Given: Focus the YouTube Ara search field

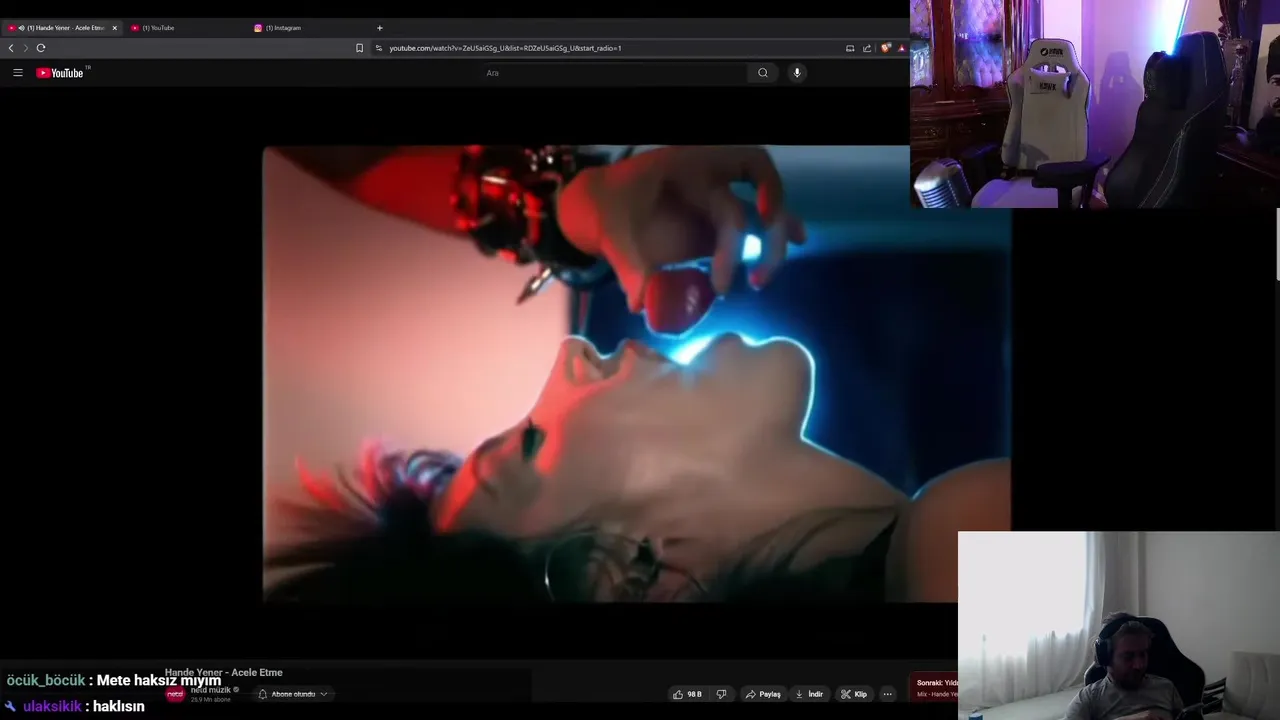Looking at the screenshot, I should coord(612,73).
